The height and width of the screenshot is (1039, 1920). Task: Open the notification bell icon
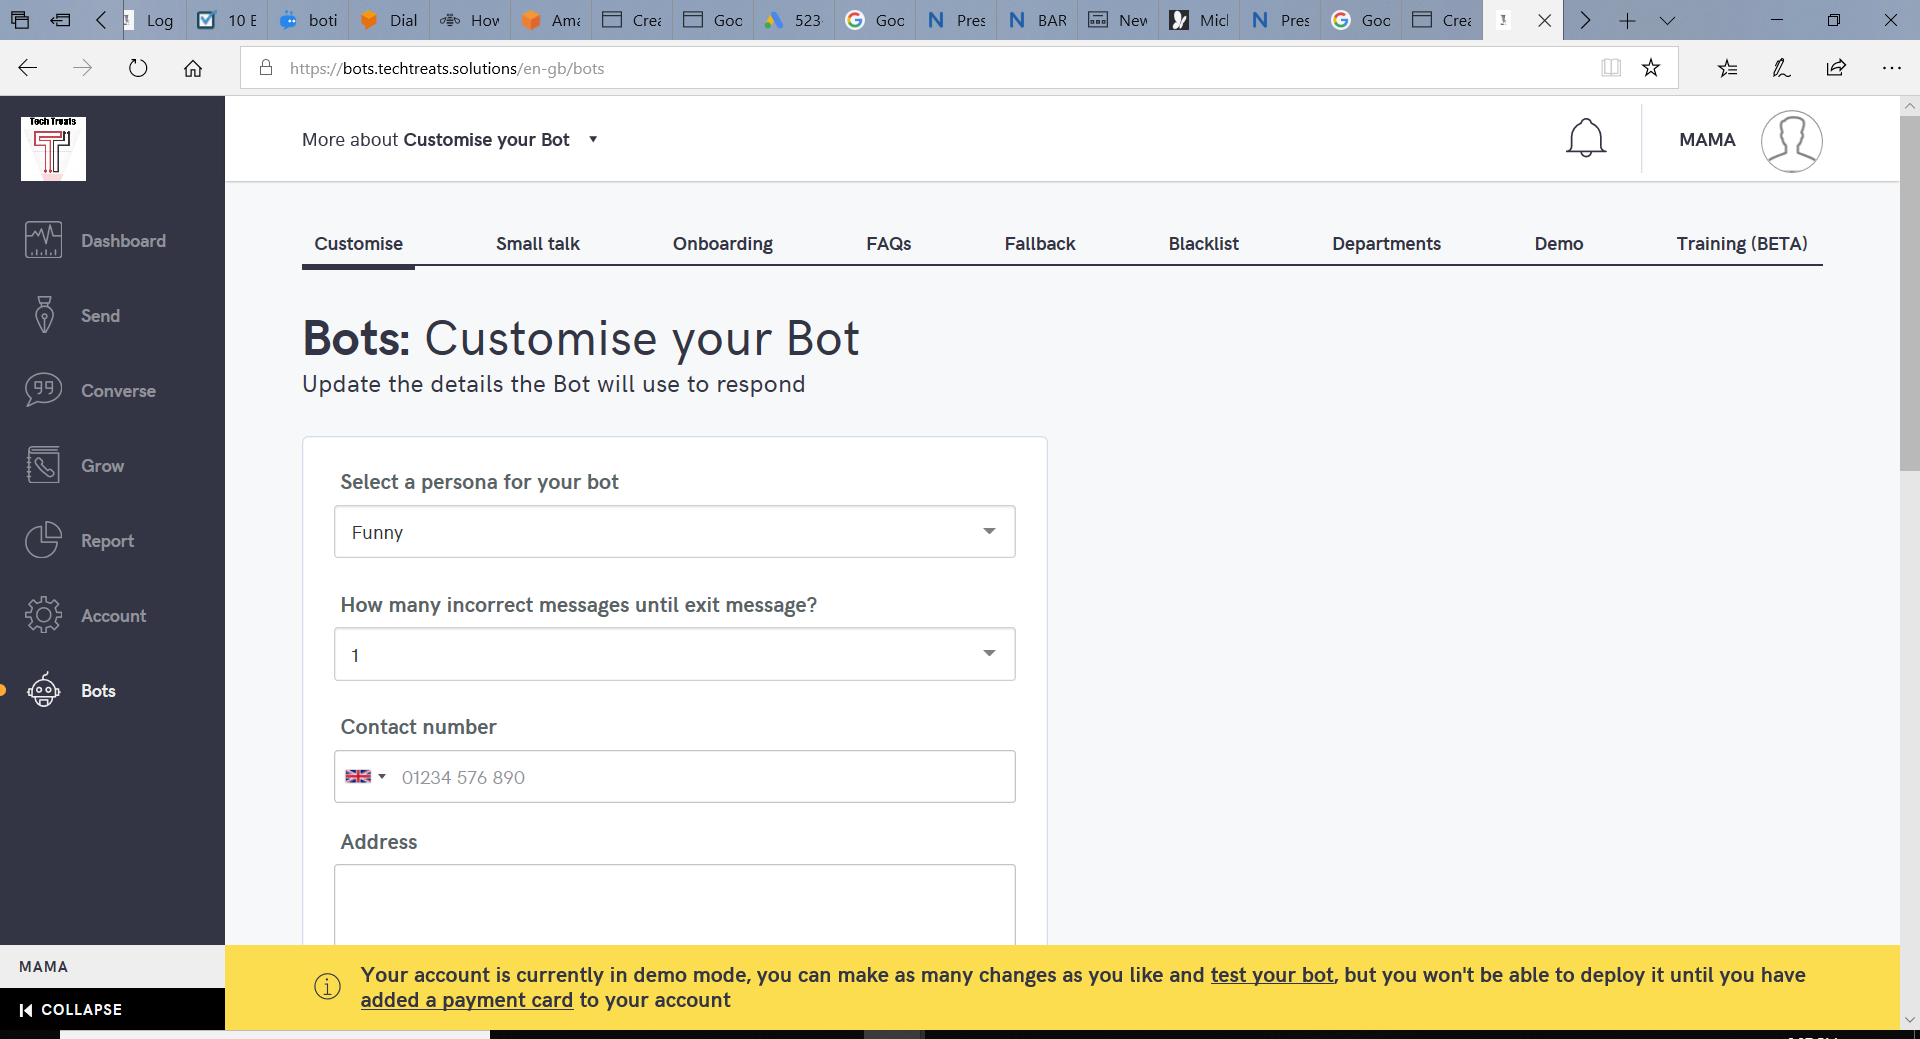tap(1585, 139)
